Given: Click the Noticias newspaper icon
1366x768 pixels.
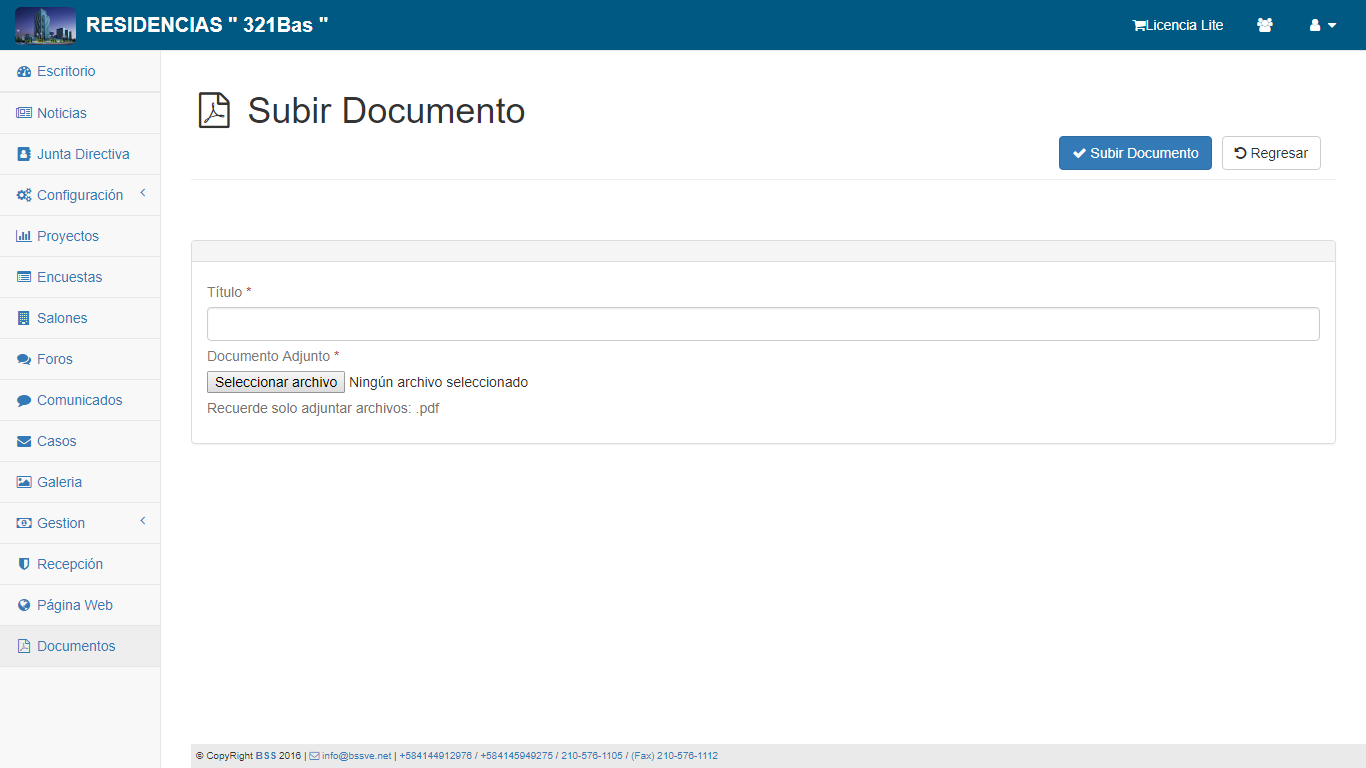Looking at the screenshot, I should click(x=24, y=113).
